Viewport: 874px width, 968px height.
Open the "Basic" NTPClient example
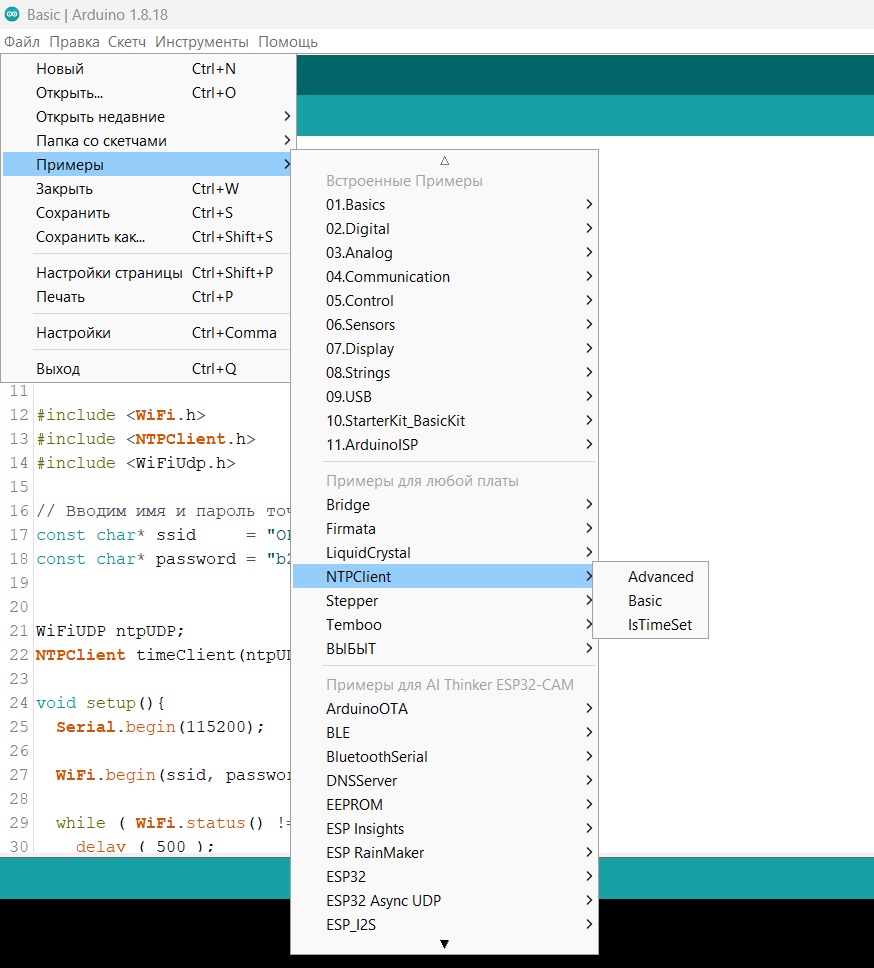pyautogui.click(x=645, y=600)
